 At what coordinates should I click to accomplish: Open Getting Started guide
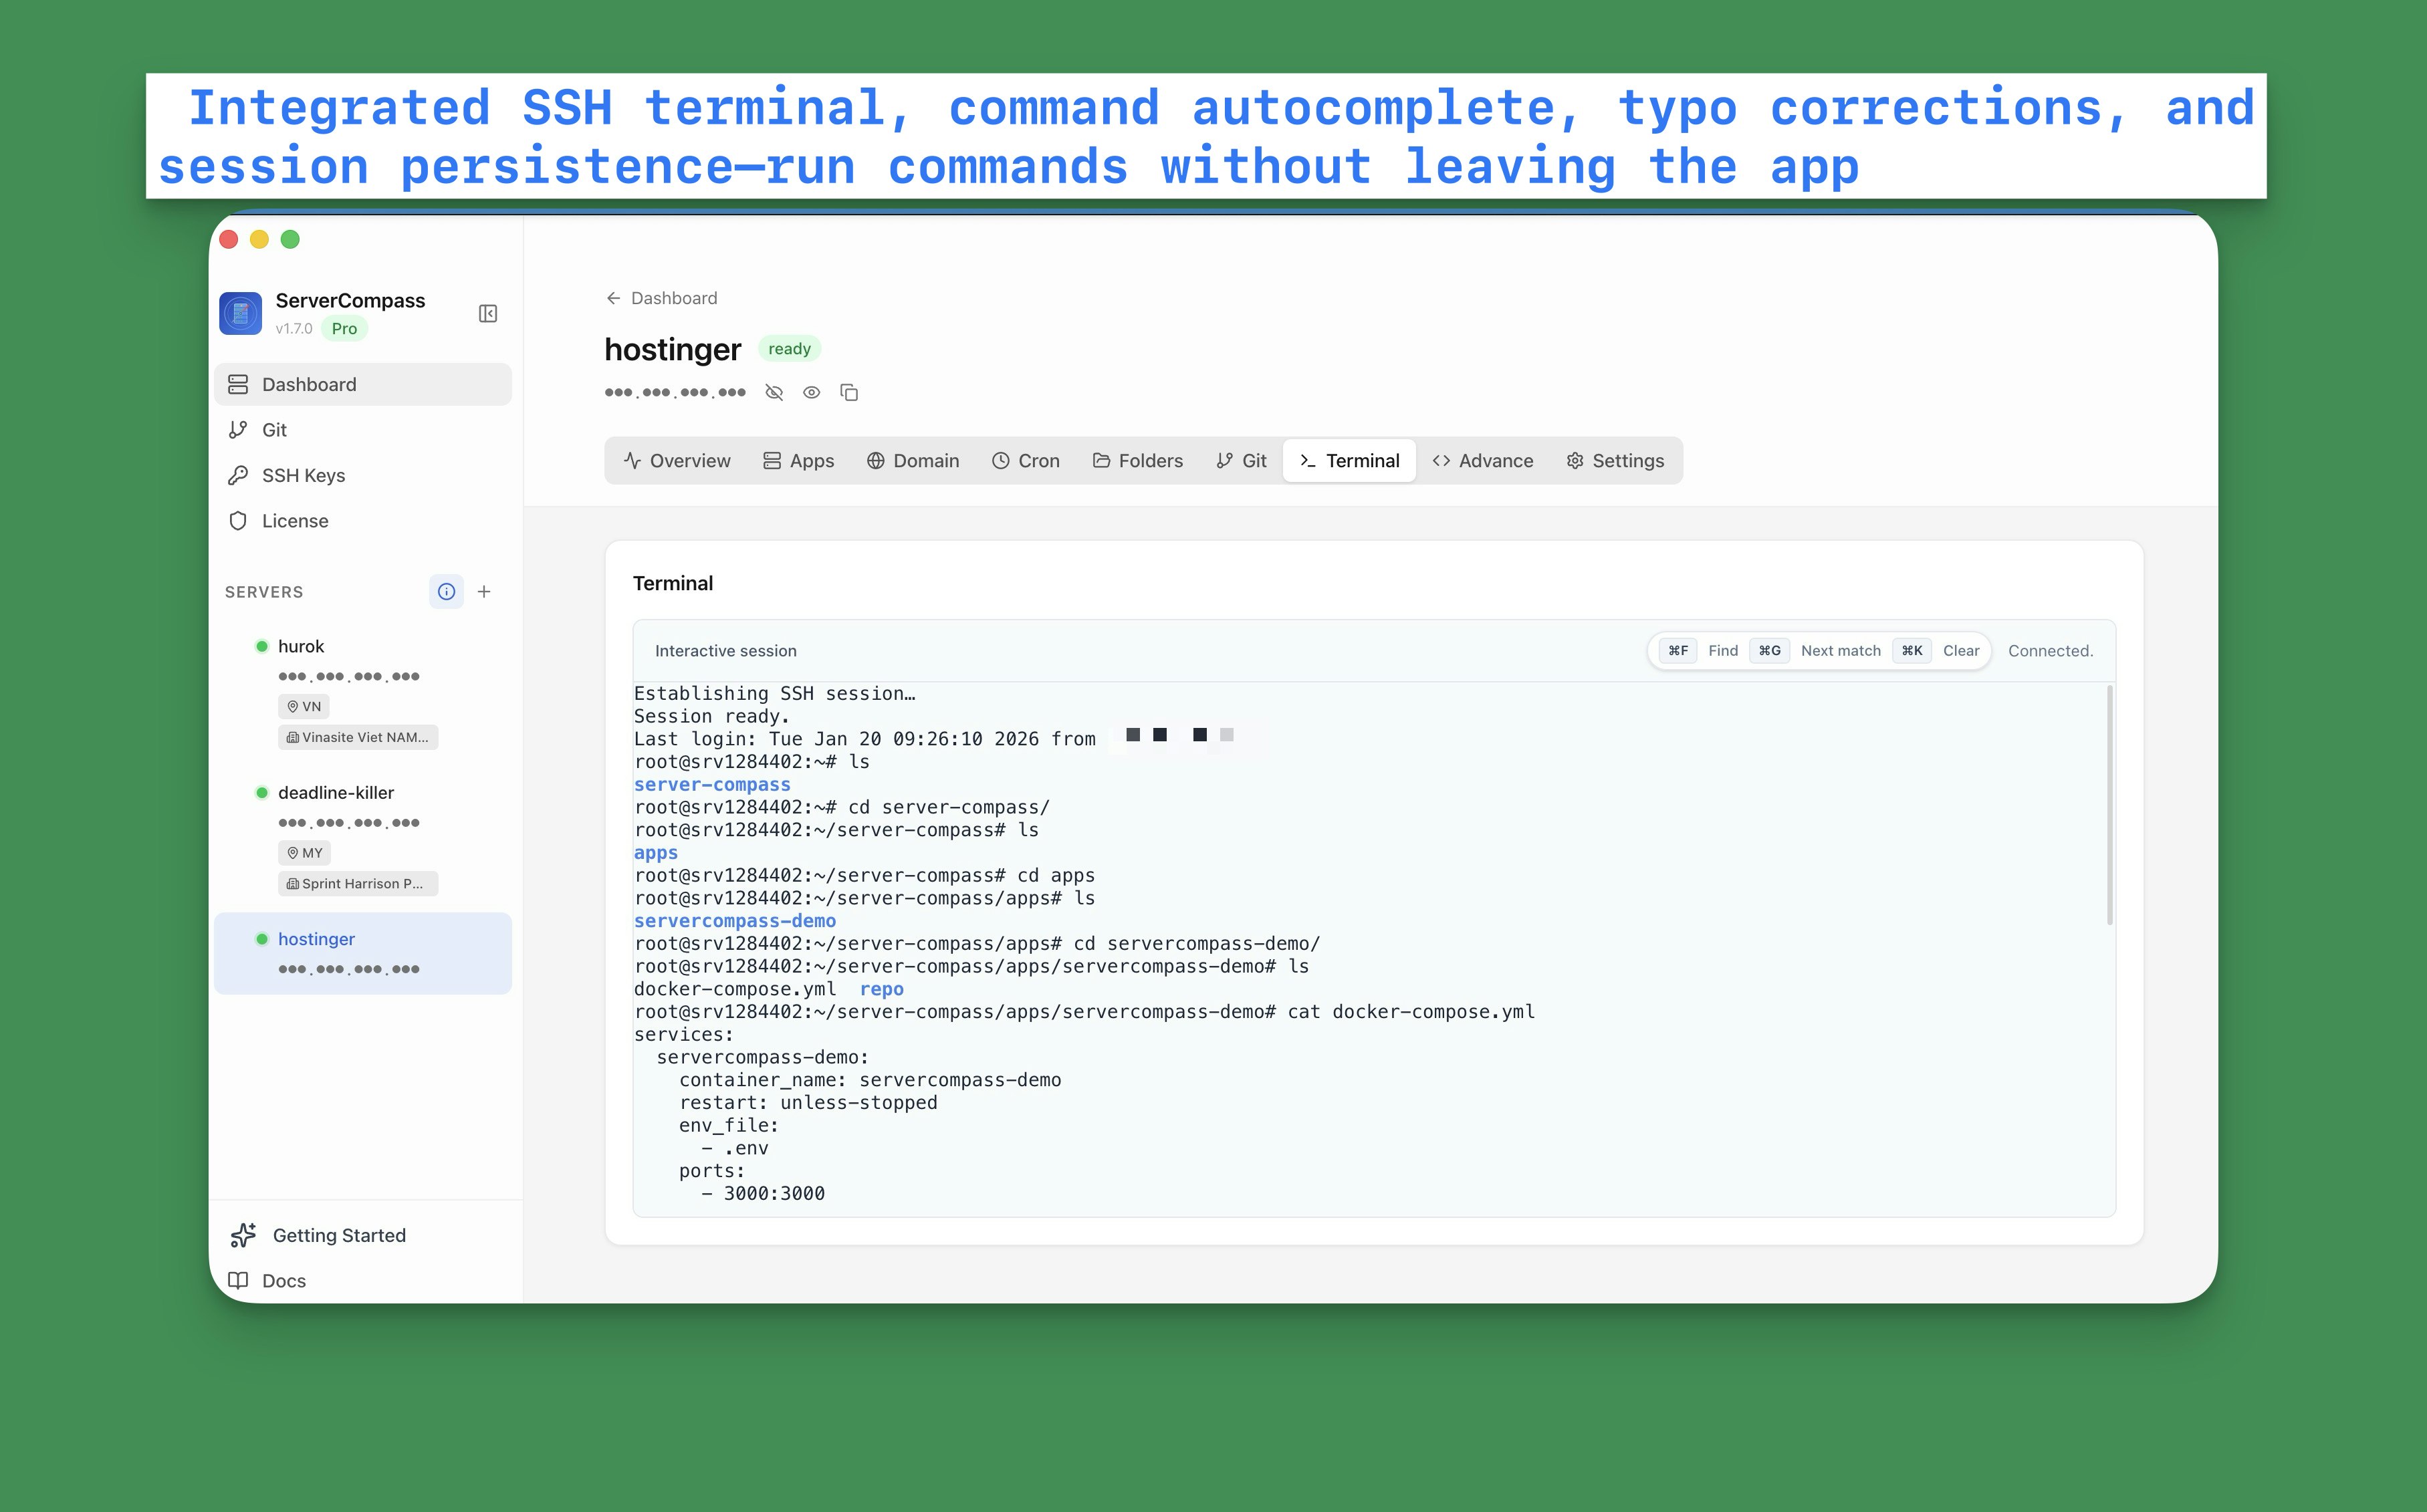[x=338, y=1236]
